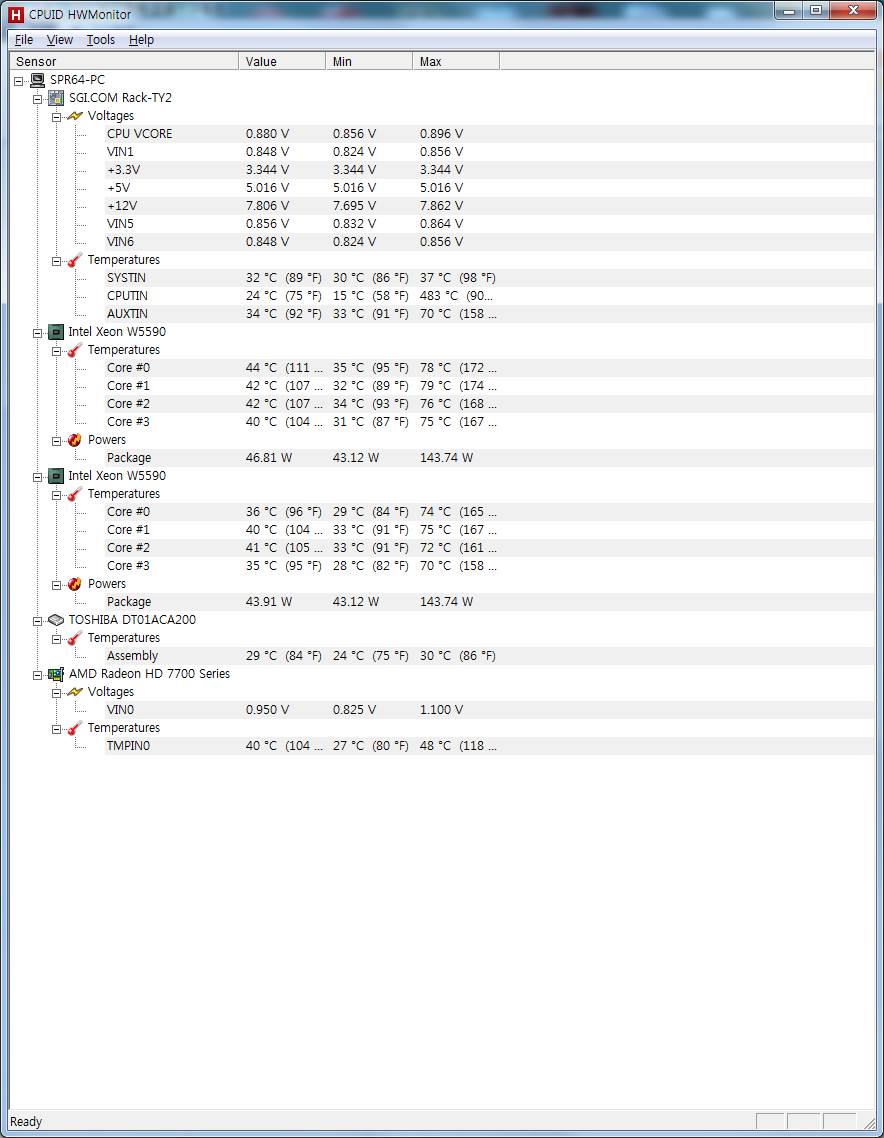
Task: Maximize the HWMonitor window
Action: coord(816,11)
